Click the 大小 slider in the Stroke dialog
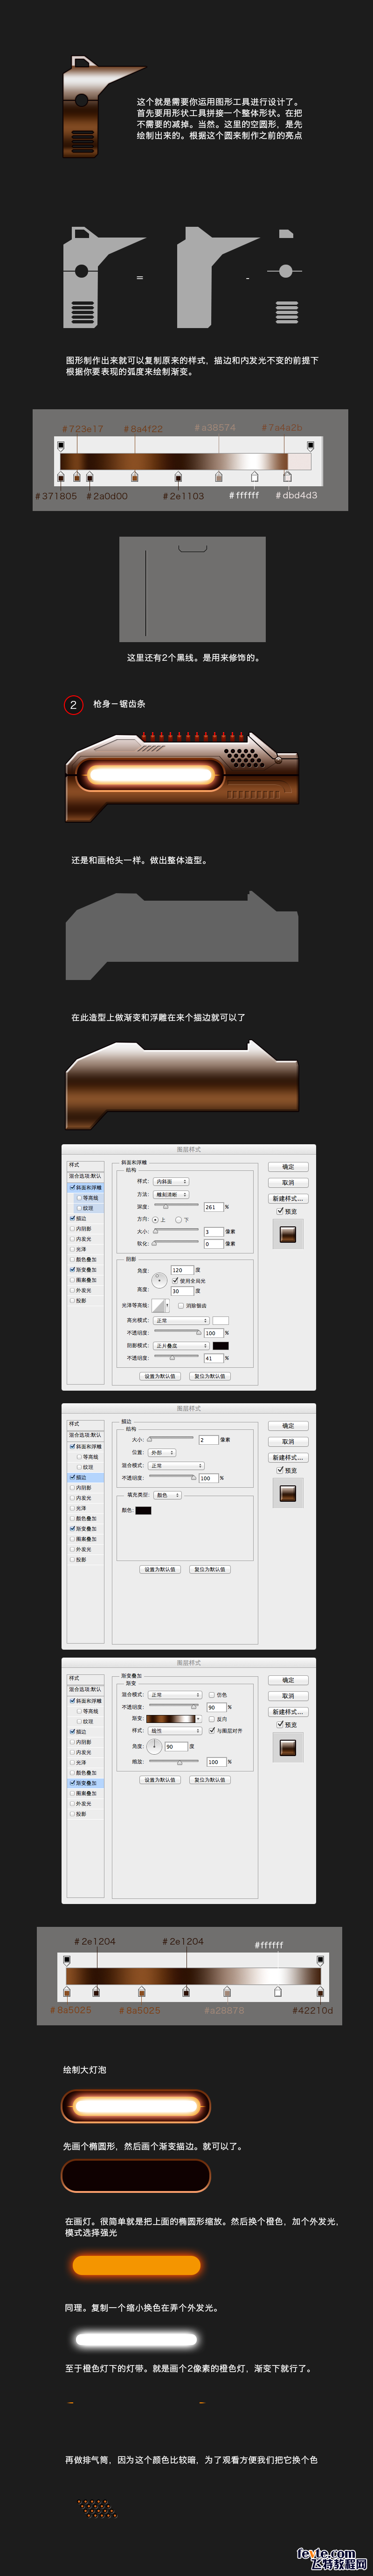Viewport: 373px width, 2576px height. (170, 1439)
